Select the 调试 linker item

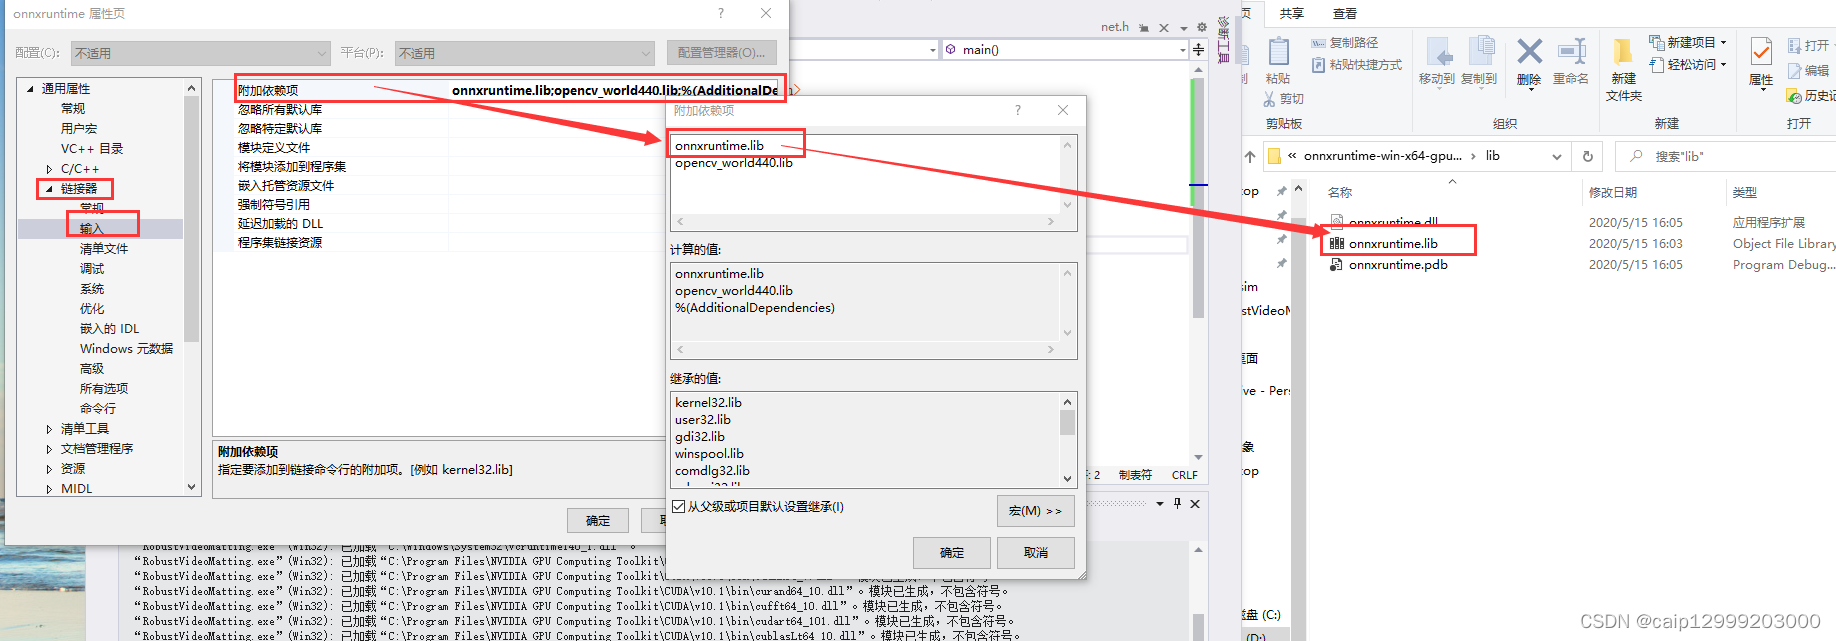[92, 268]
